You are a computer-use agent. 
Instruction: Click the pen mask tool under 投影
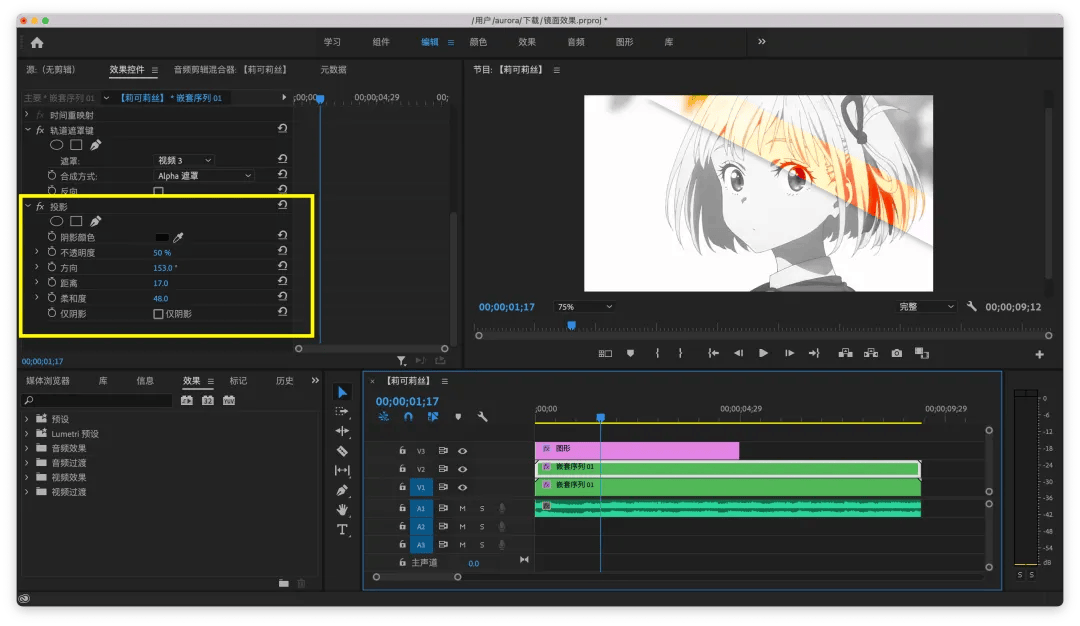(96, 221)
